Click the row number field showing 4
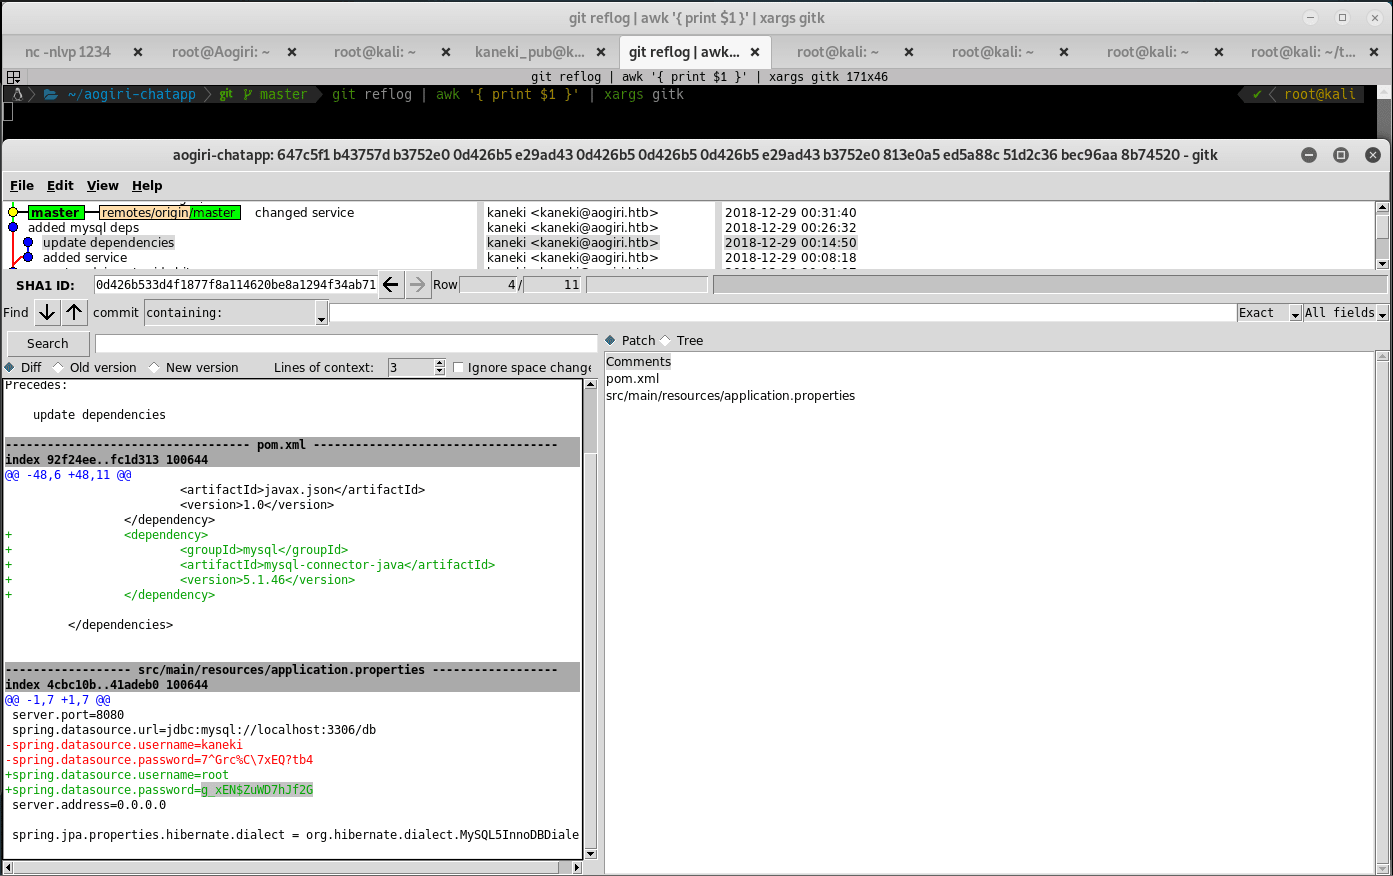 coord(489,284)
